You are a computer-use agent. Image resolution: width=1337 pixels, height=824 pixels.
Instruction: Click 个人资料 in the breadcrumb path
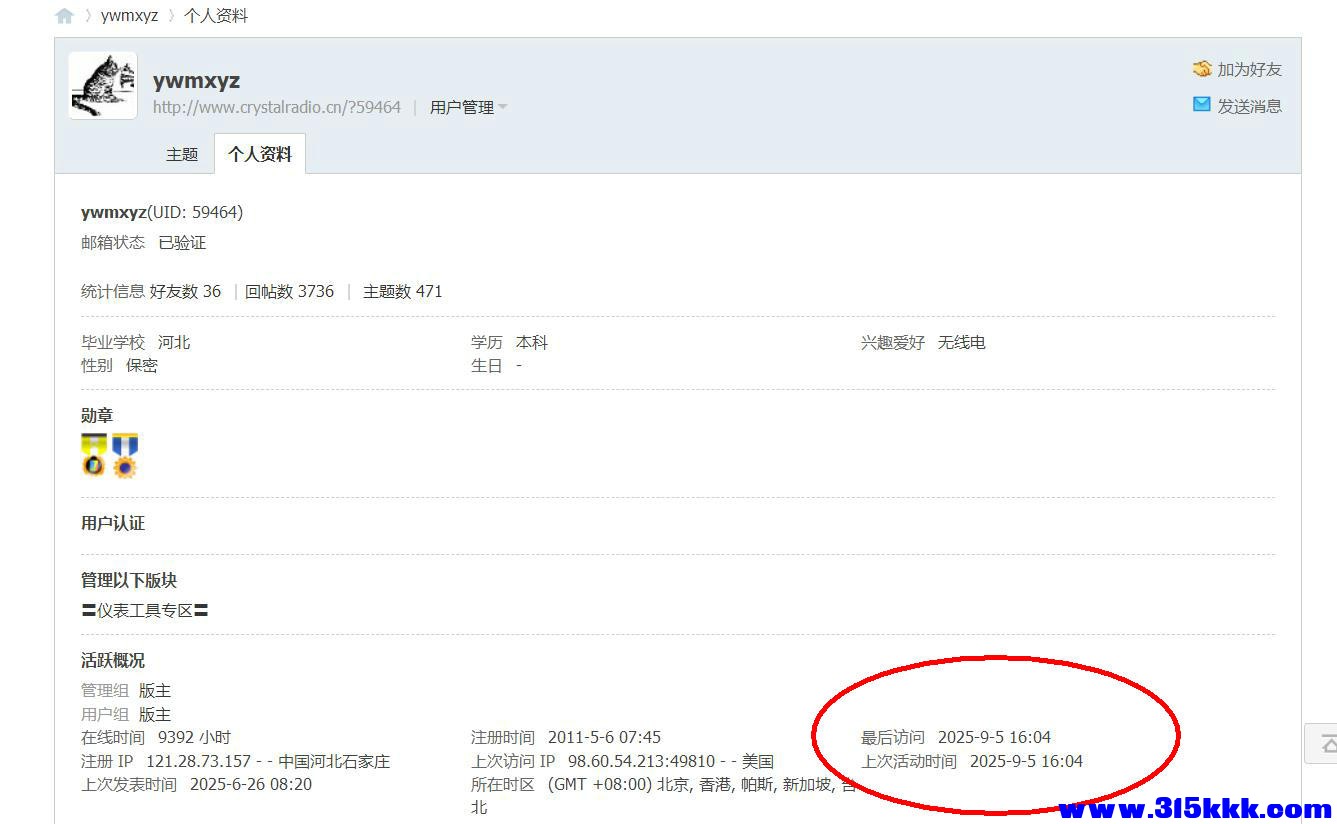click(216, 16)
